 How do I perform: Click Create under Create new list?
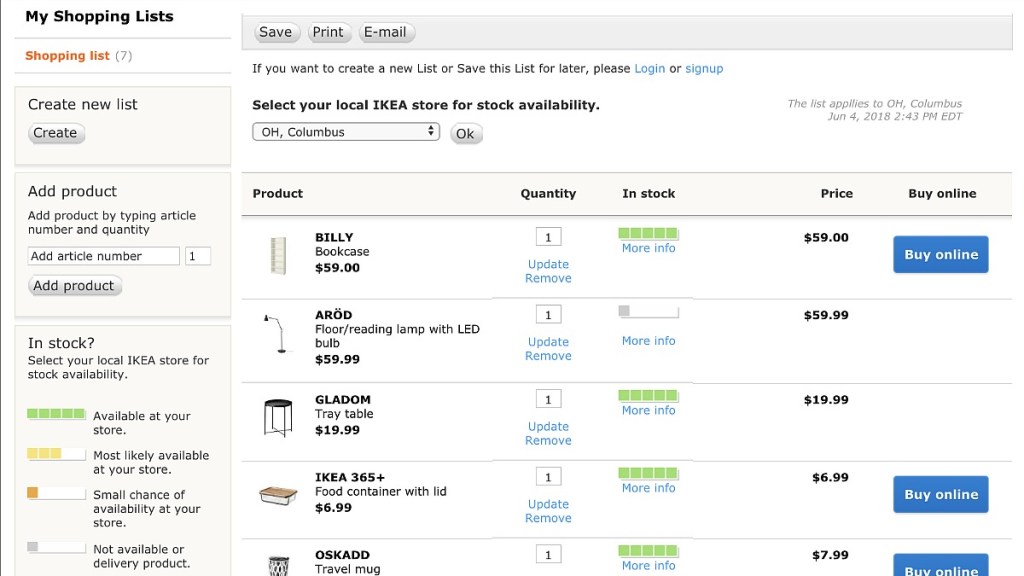[x=55, y=133]
